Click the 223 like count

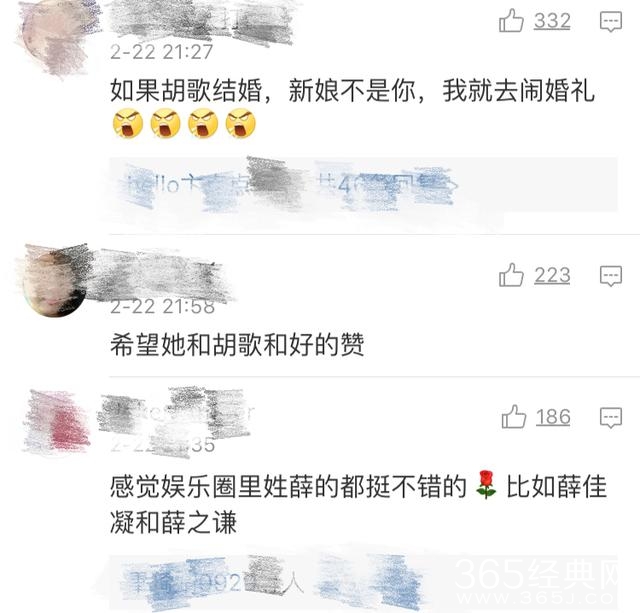[552, 275]
